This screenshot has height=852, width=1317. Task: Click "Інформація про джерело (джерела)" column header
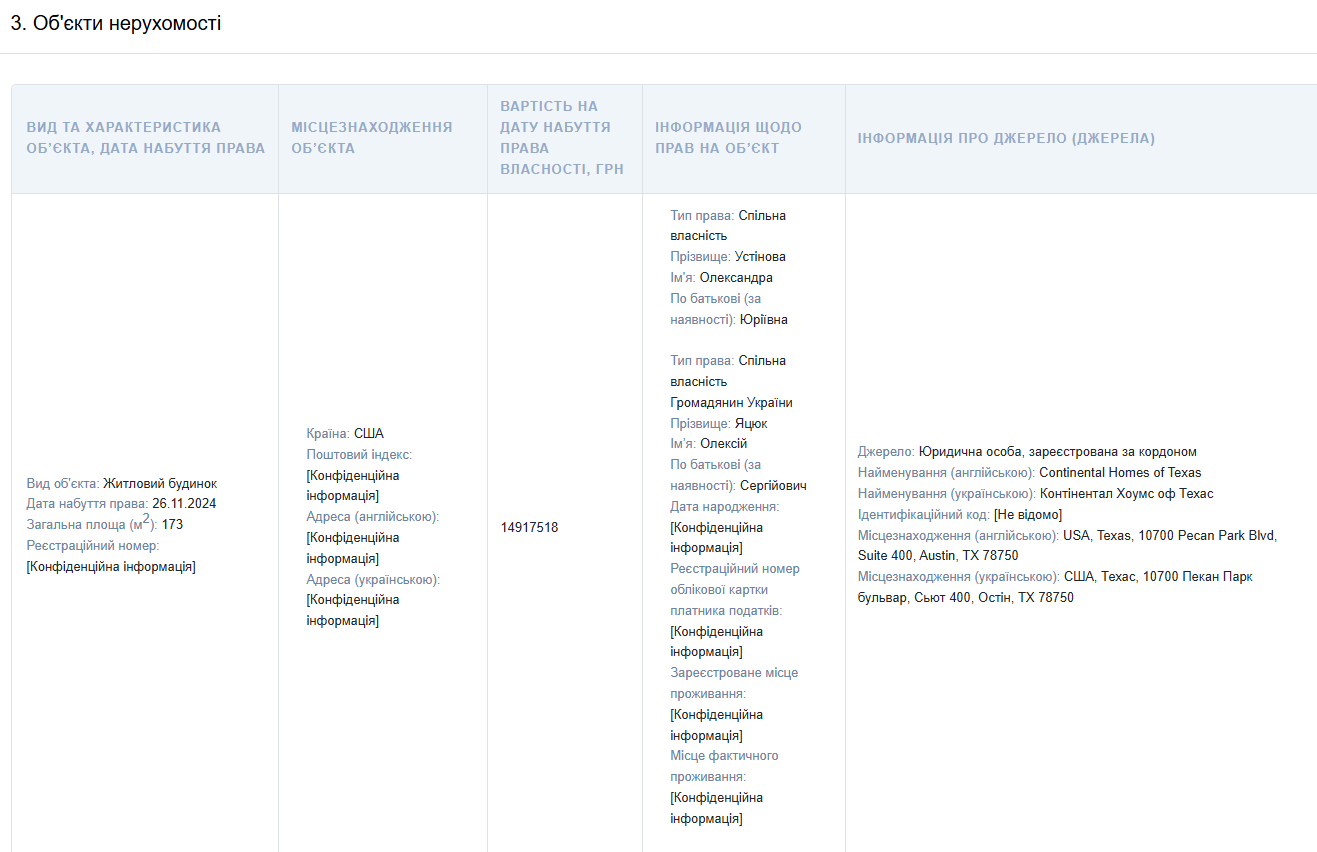tap(1005, 138)
